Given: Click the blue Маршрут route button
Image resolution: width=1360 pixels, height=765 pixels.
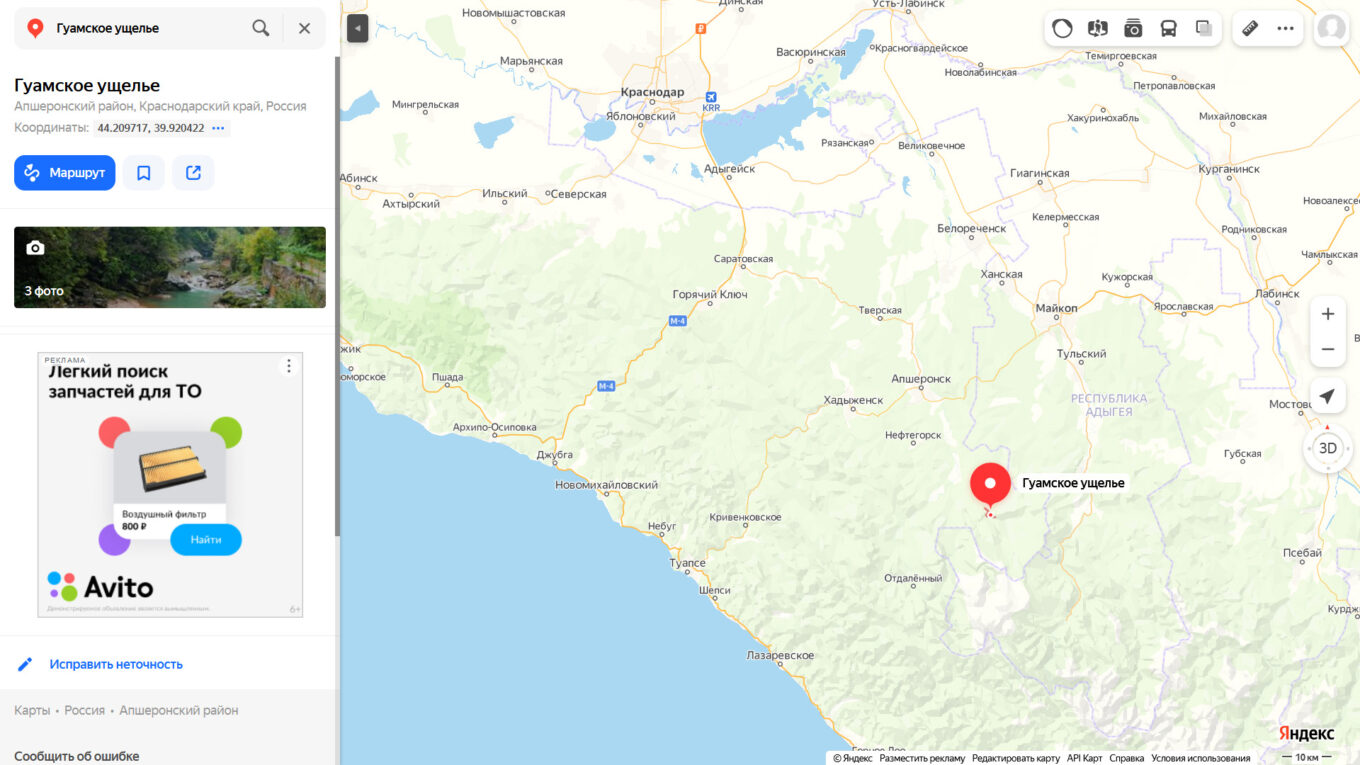Looking at the screenshot, I should coord(65,173).
